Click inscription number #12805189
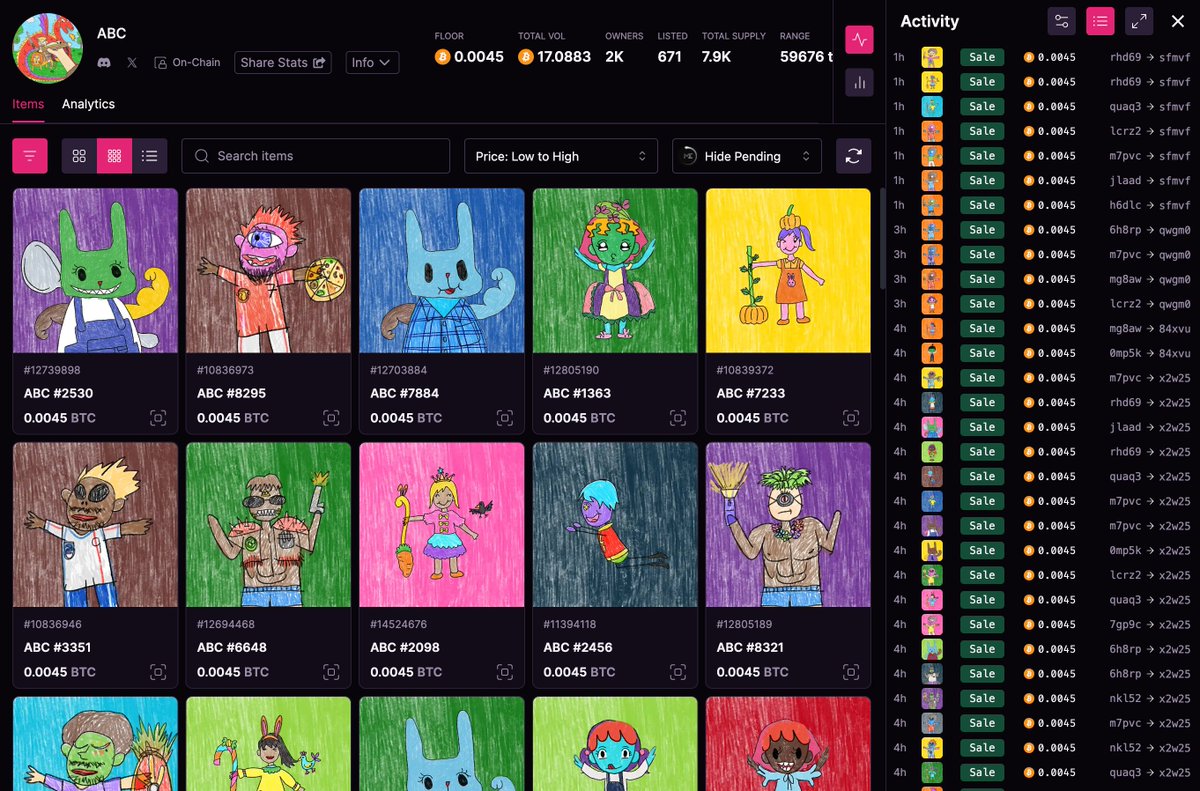Image resolution: width=1200 pixels, height=791 pixels. point(743,624)
